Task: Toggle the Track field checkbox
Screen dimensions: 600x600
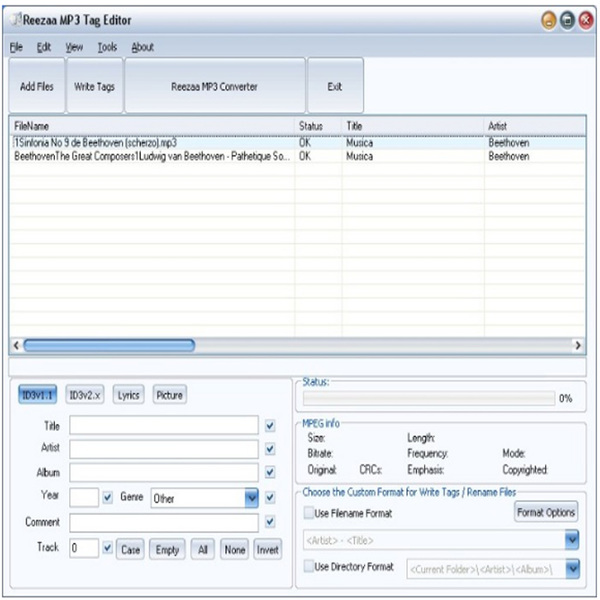Action: [x=108, y=548]
